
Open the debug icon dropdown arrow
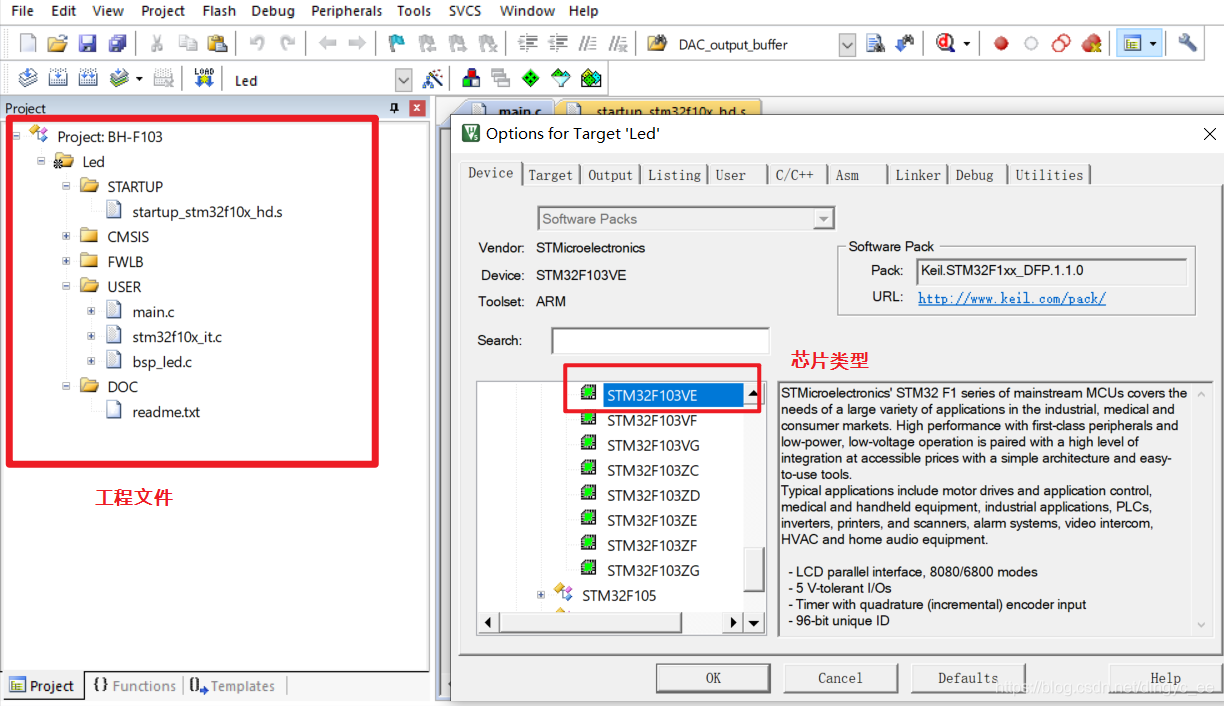click(x=967, y=44)
